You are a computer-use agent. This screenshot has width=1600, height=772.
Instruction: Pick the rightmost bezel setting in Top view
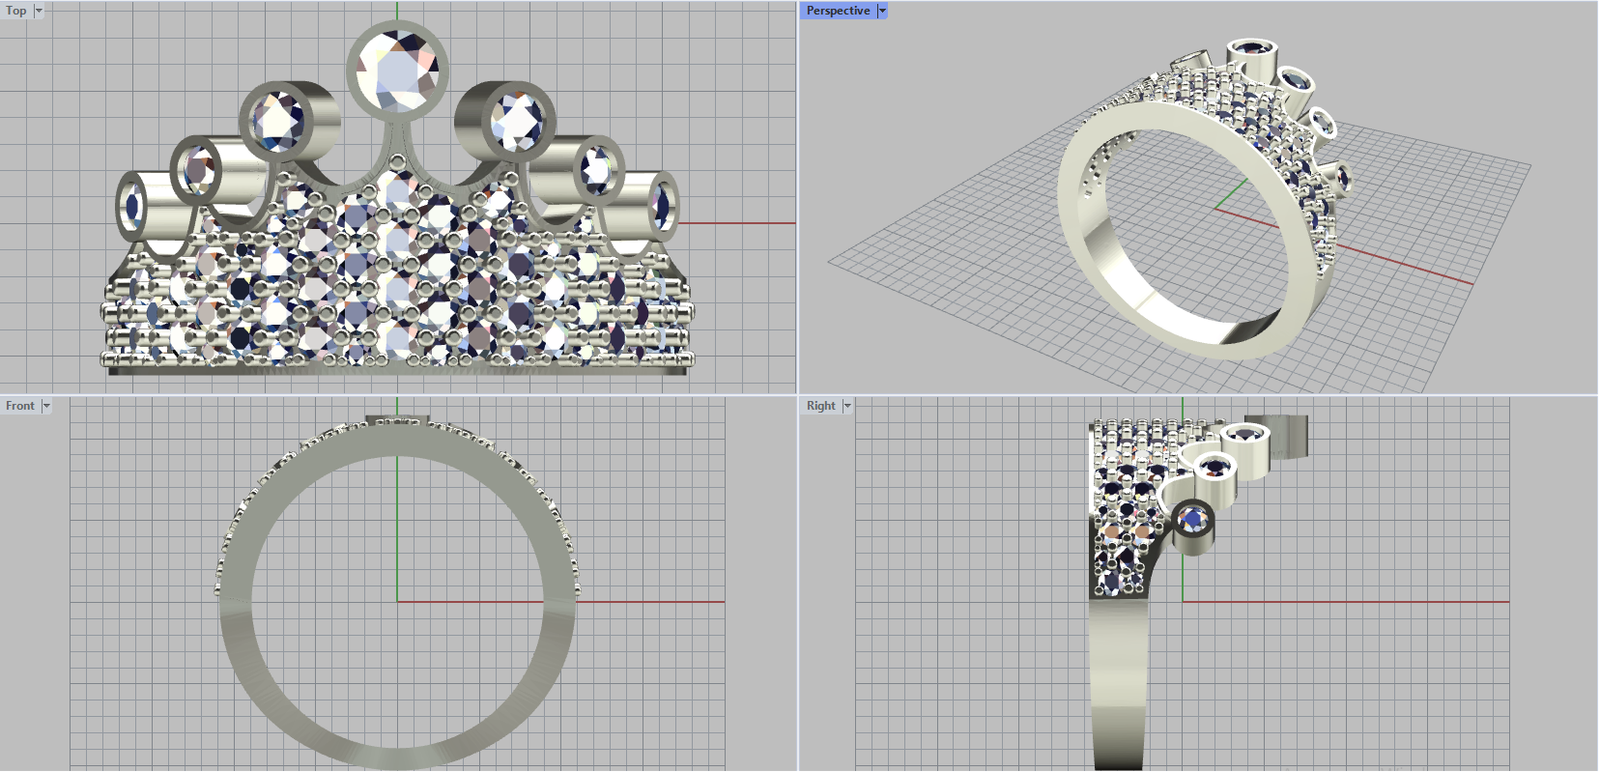pyautogui.click(x=662, y=204)
